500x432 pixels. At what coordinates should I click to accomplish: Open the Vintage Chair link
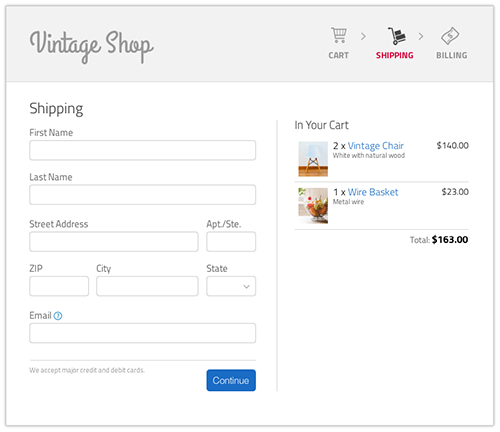point(376,146)
